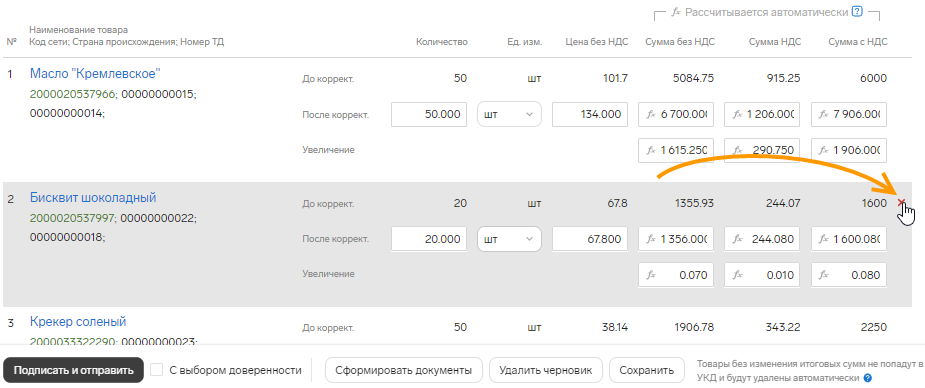Click the quantity field of Масло Кремлевское
Viewport: 925px width, 388px height.
[x=429, y=114]
